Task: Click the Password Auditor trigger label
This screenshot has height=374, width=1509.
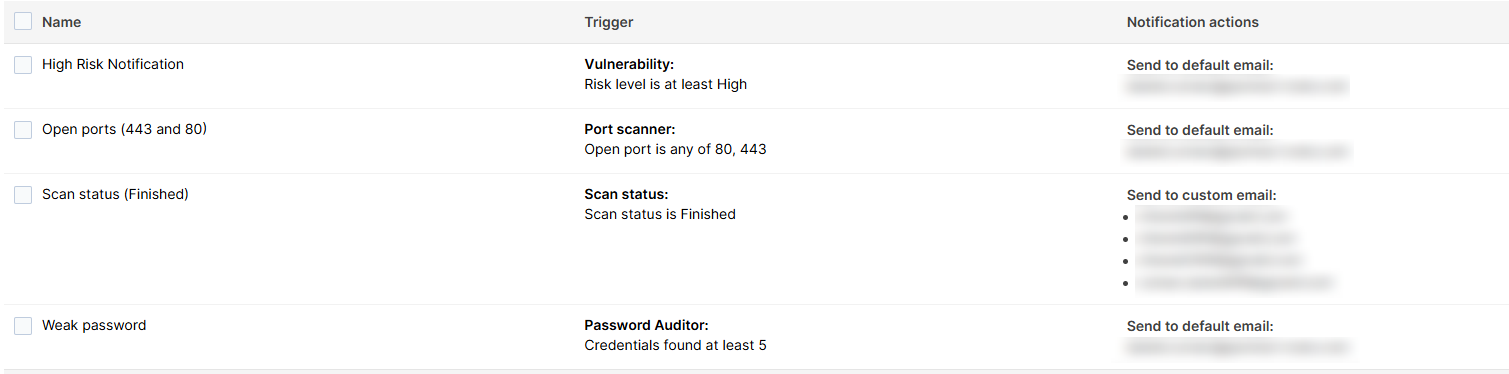Action: coord(646,326)
